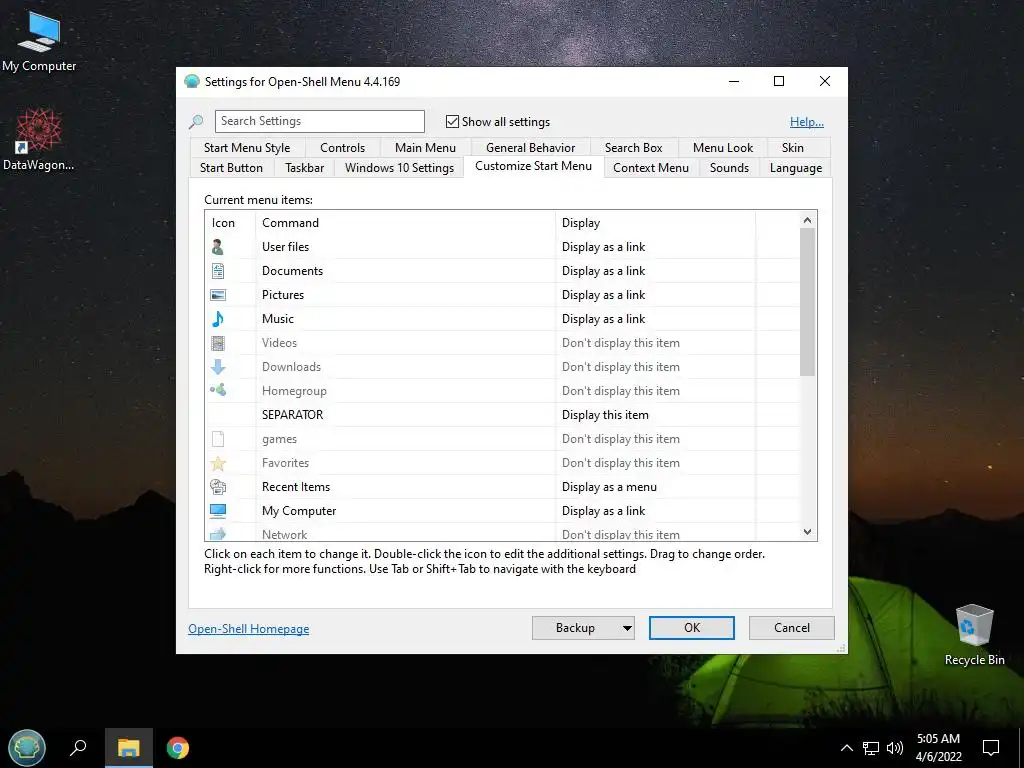Open the Backup dropdown arrow

(627, 628)
